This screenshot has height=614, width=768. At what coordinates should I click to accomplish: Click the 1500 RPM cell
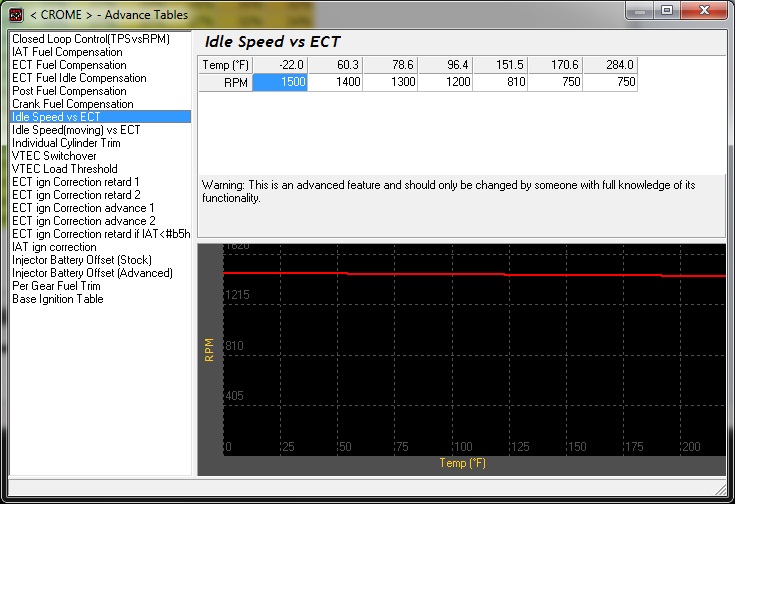[280, 82]
